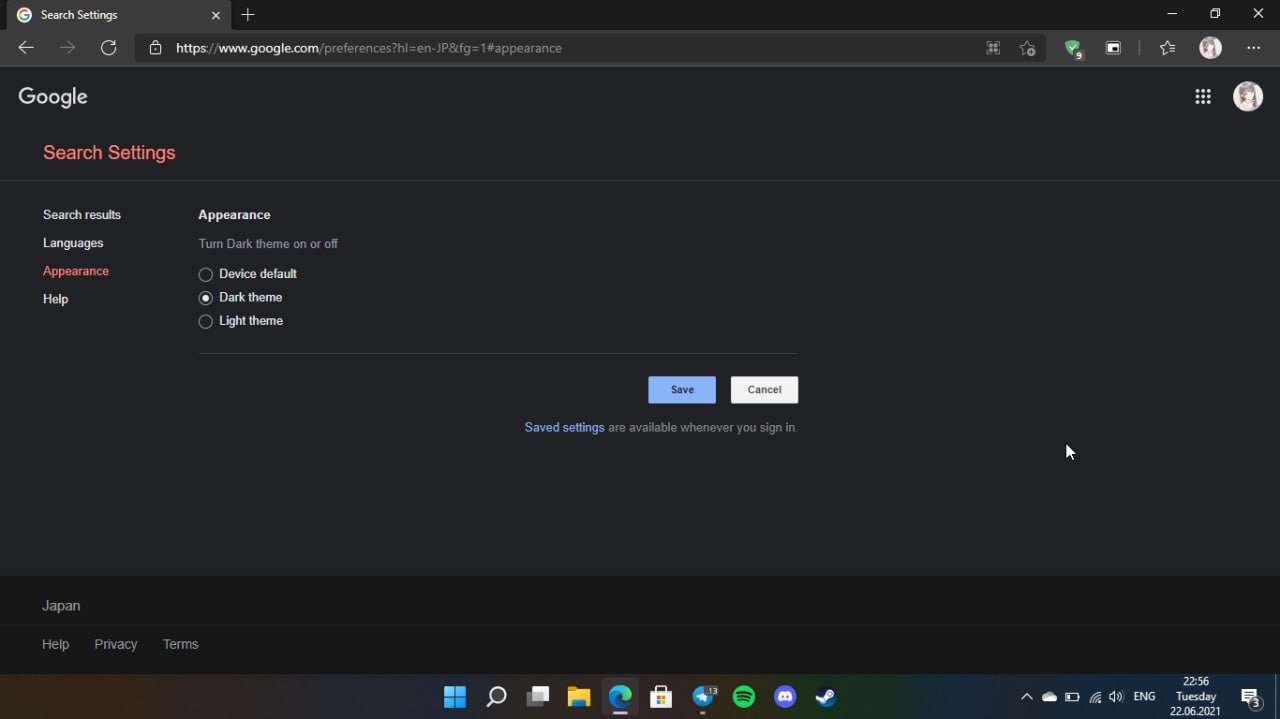1280x719 pixels.
Task: Click the battery status tray icon
Action: tap(1072, 696)
